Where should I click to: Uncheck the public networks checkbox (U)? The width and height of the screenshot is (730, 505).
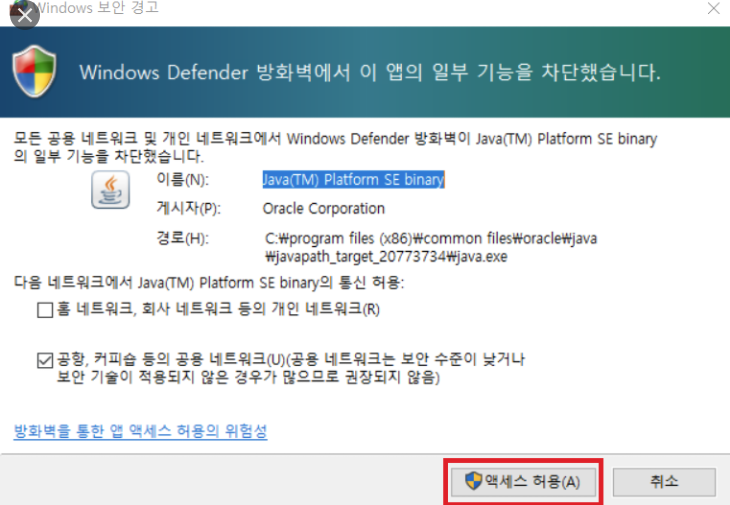coord(45,360)
